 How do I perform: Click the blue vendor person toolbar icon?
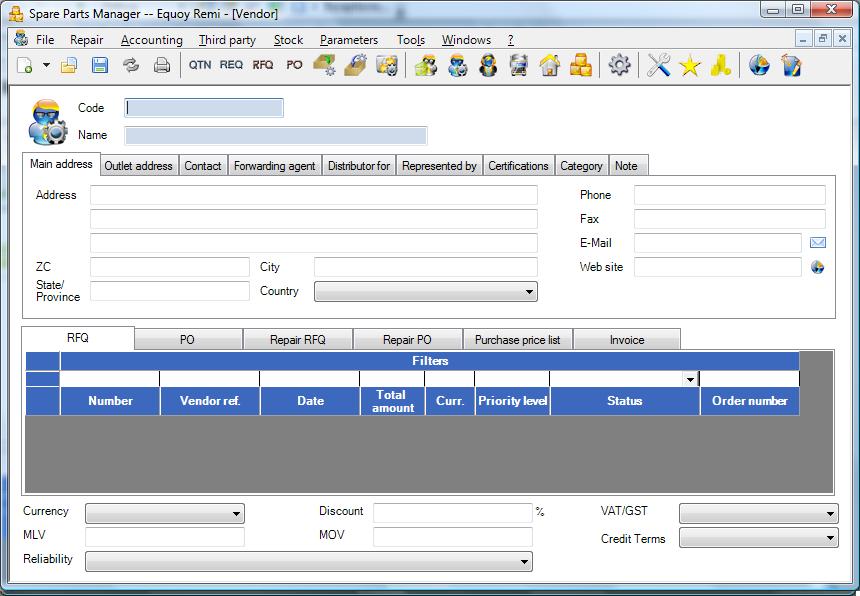click(x=457, y=65)
